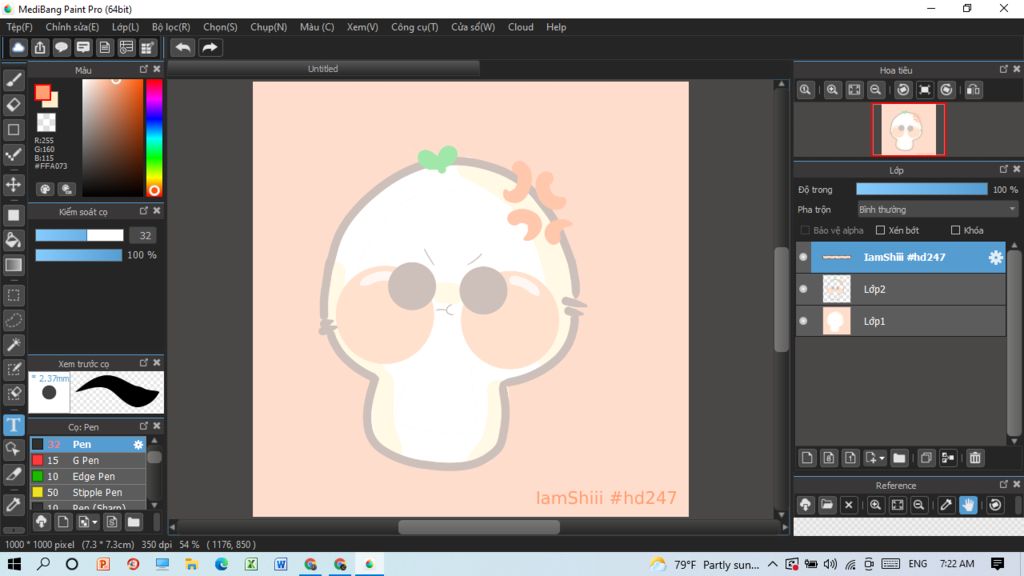Open the Cửa sổ(W) menu
Screen dimensions: 1024x576
click(x=473, y=27)
